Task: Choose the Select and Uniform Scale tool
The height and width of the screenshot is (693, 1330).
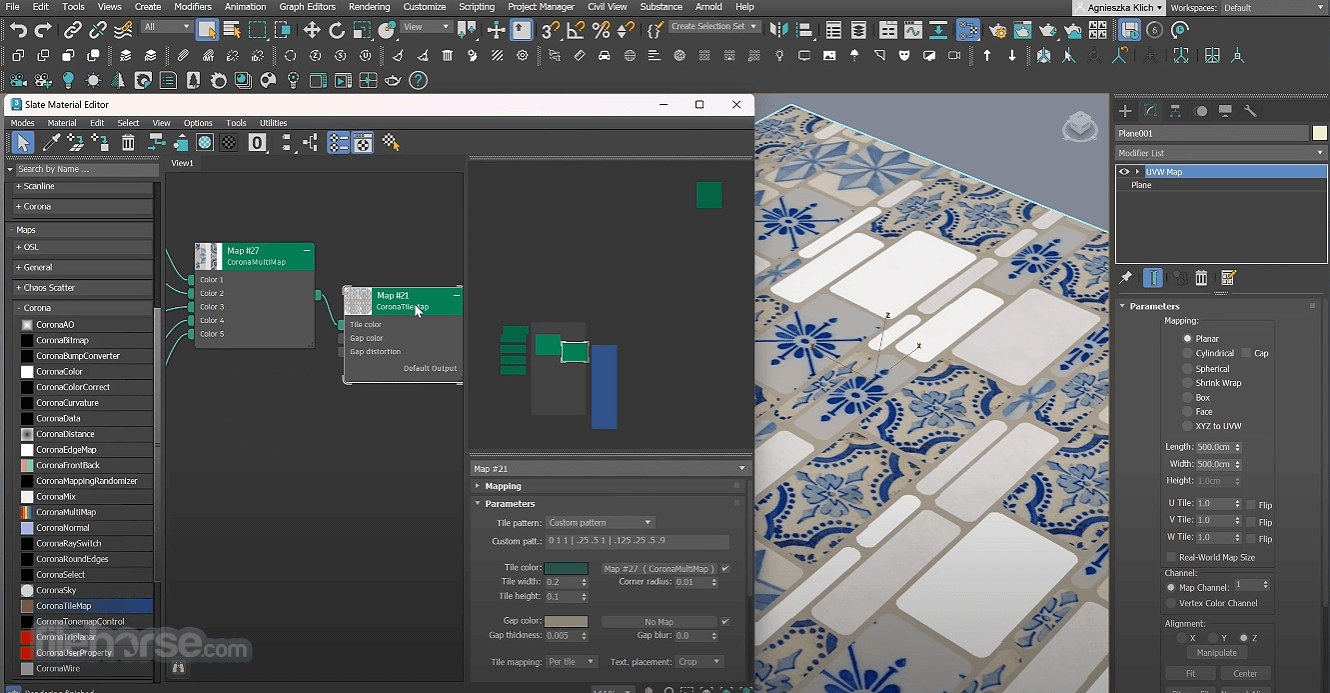Action: pos(362,30)
